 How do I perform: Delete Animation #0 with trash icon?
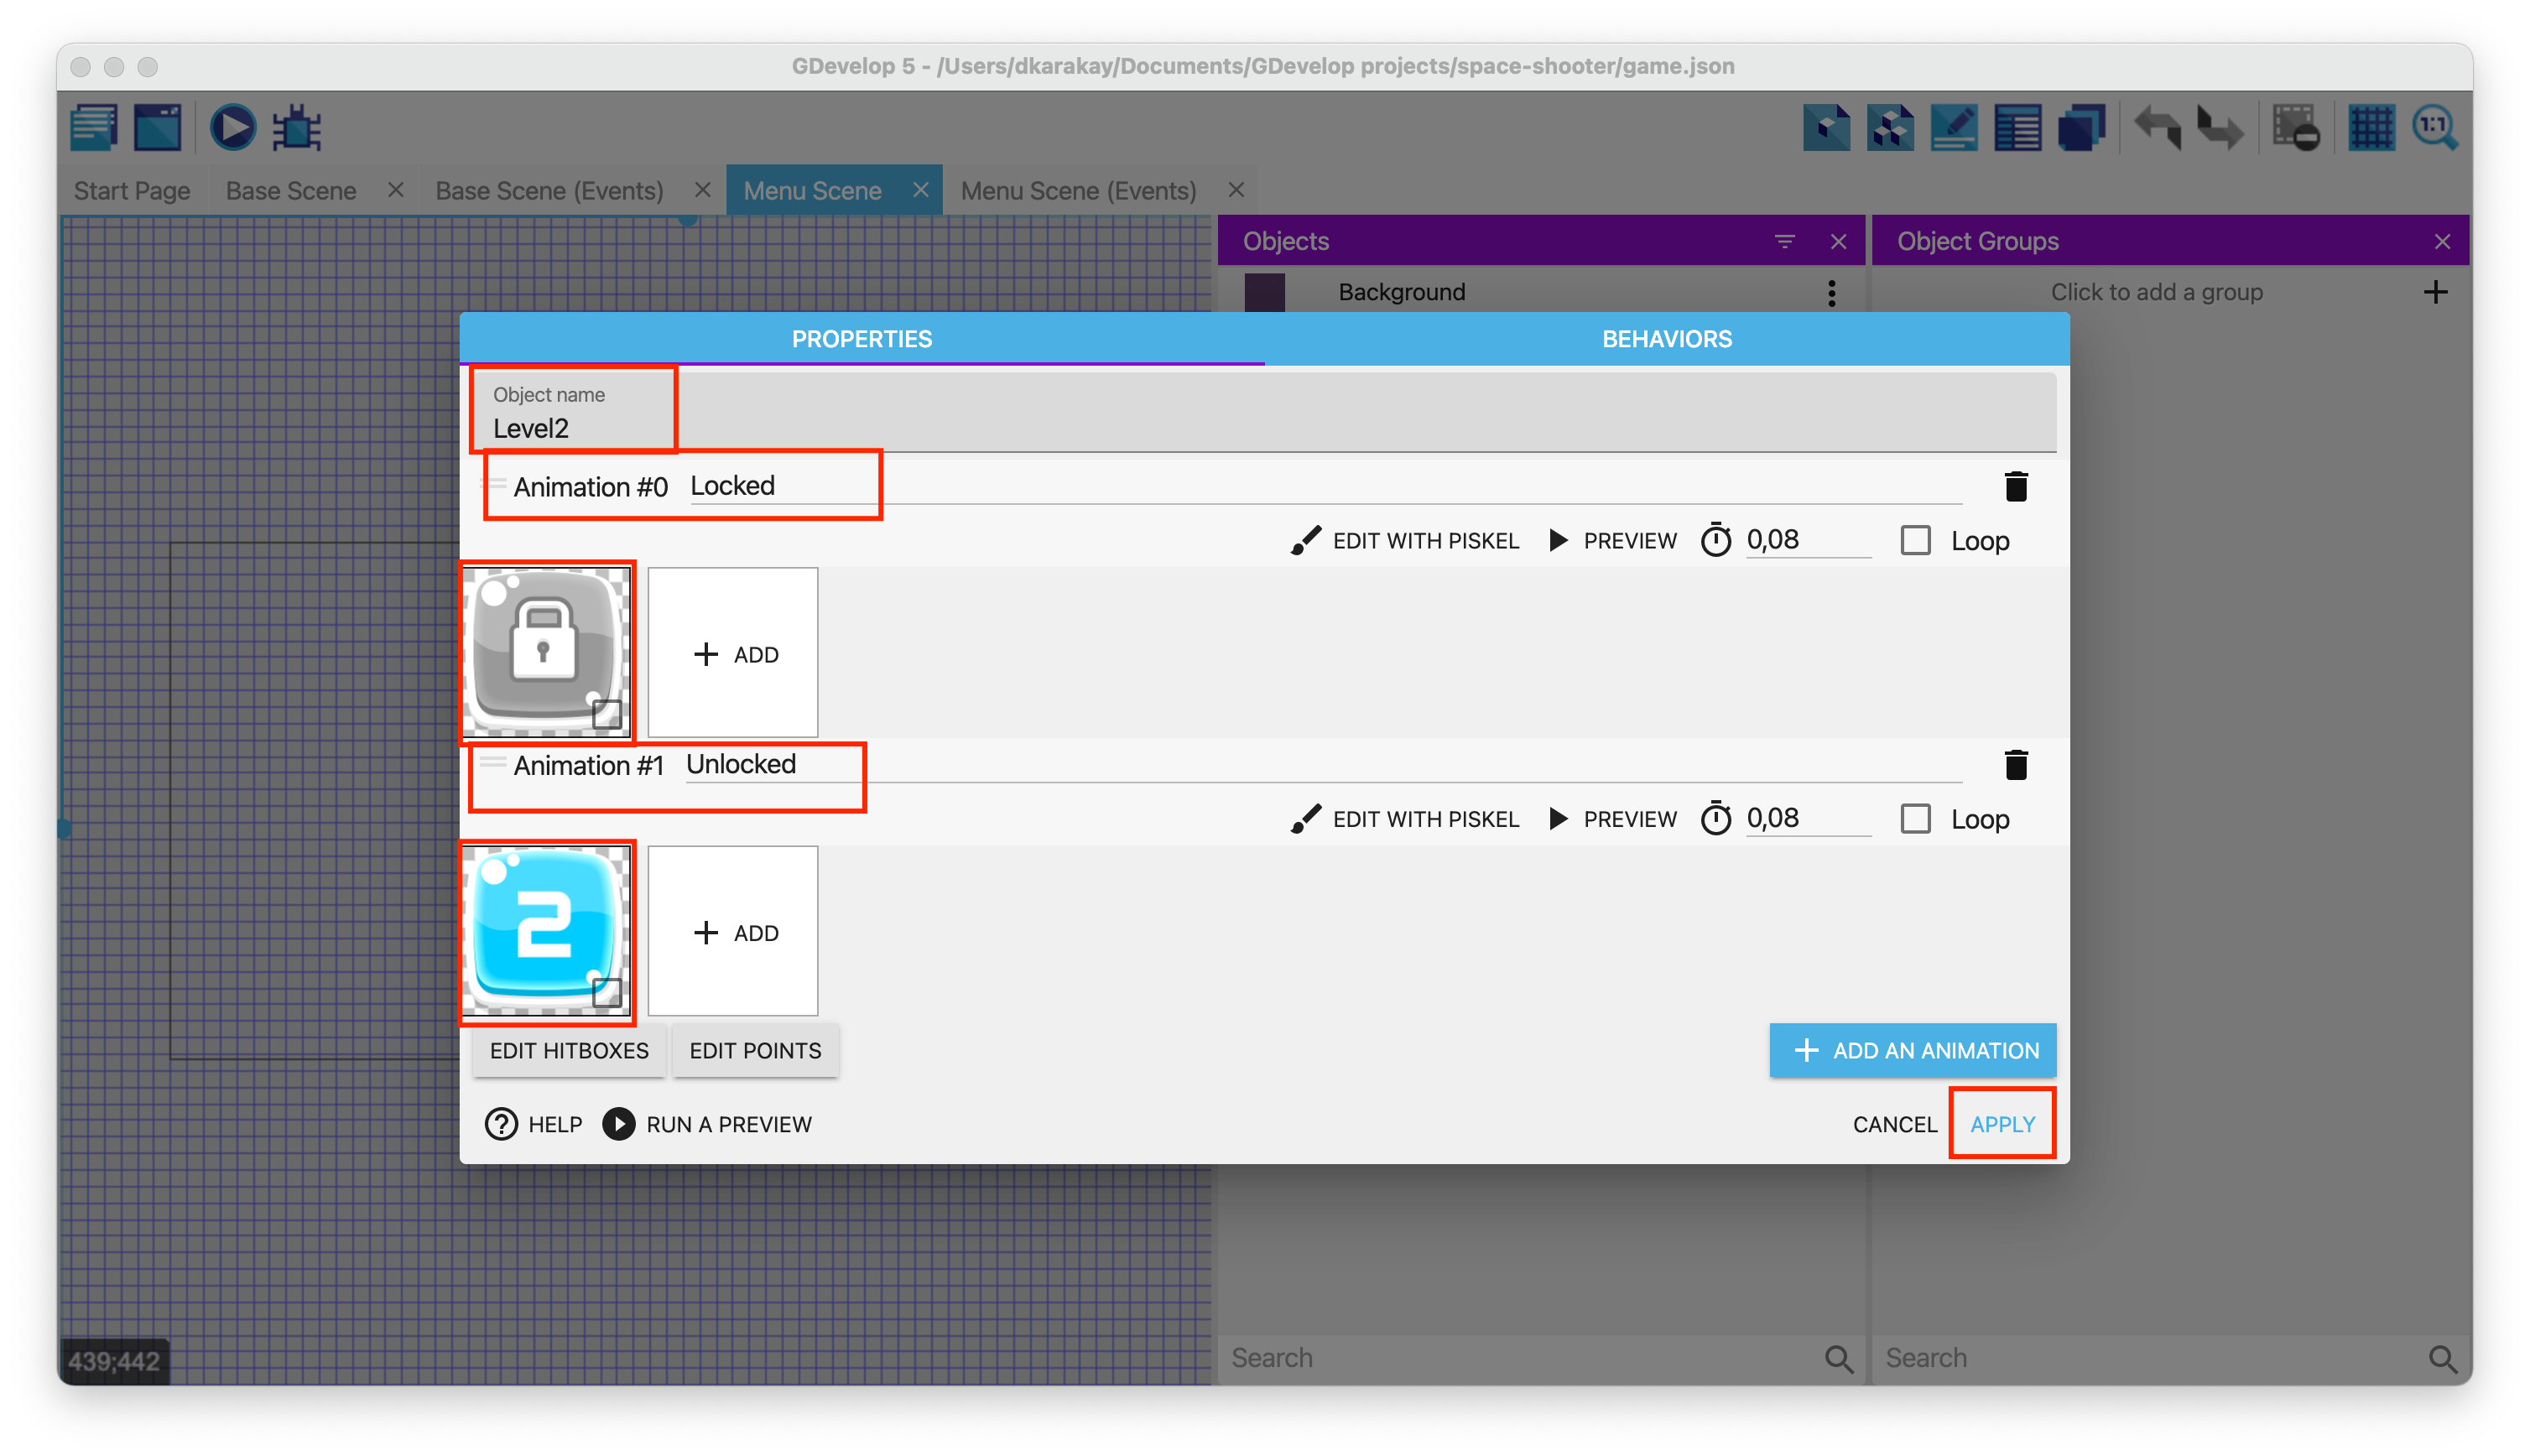pyautogui.click(x=2015, y=487)
